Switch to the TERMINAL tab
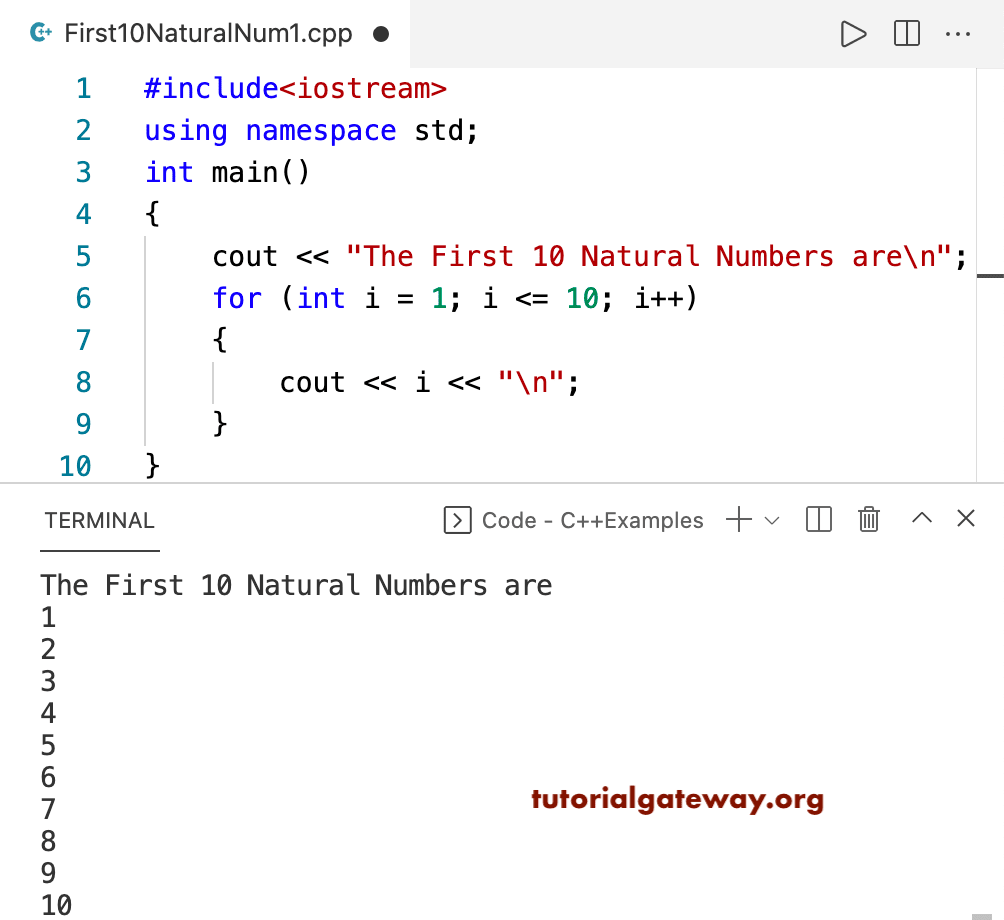This screenshot has width=1004, height=920. click(x=99, y=520)
